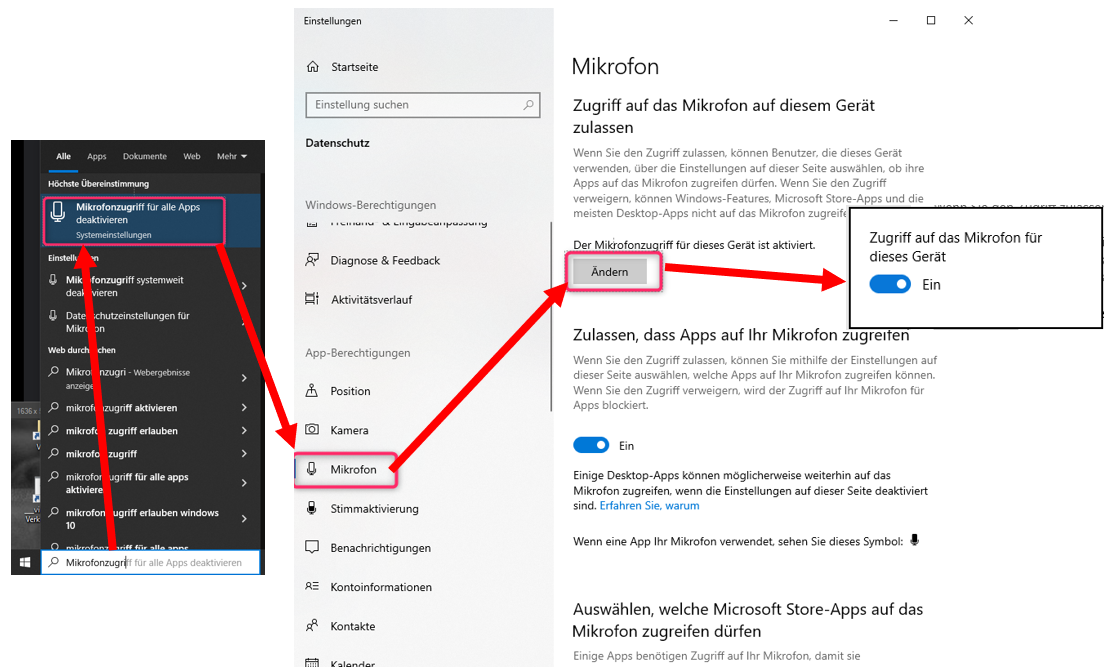This screenshot has width=1104, height=670.
Task: Open the 'Erfahren Sie, warum' link
Action: 649,505
